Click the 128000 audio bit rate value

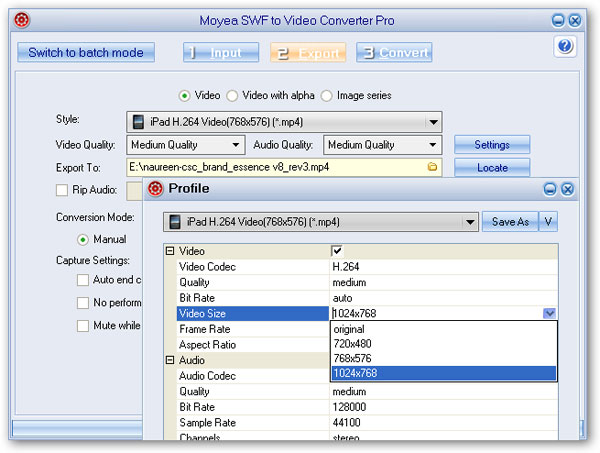click(x=349, y=407)
